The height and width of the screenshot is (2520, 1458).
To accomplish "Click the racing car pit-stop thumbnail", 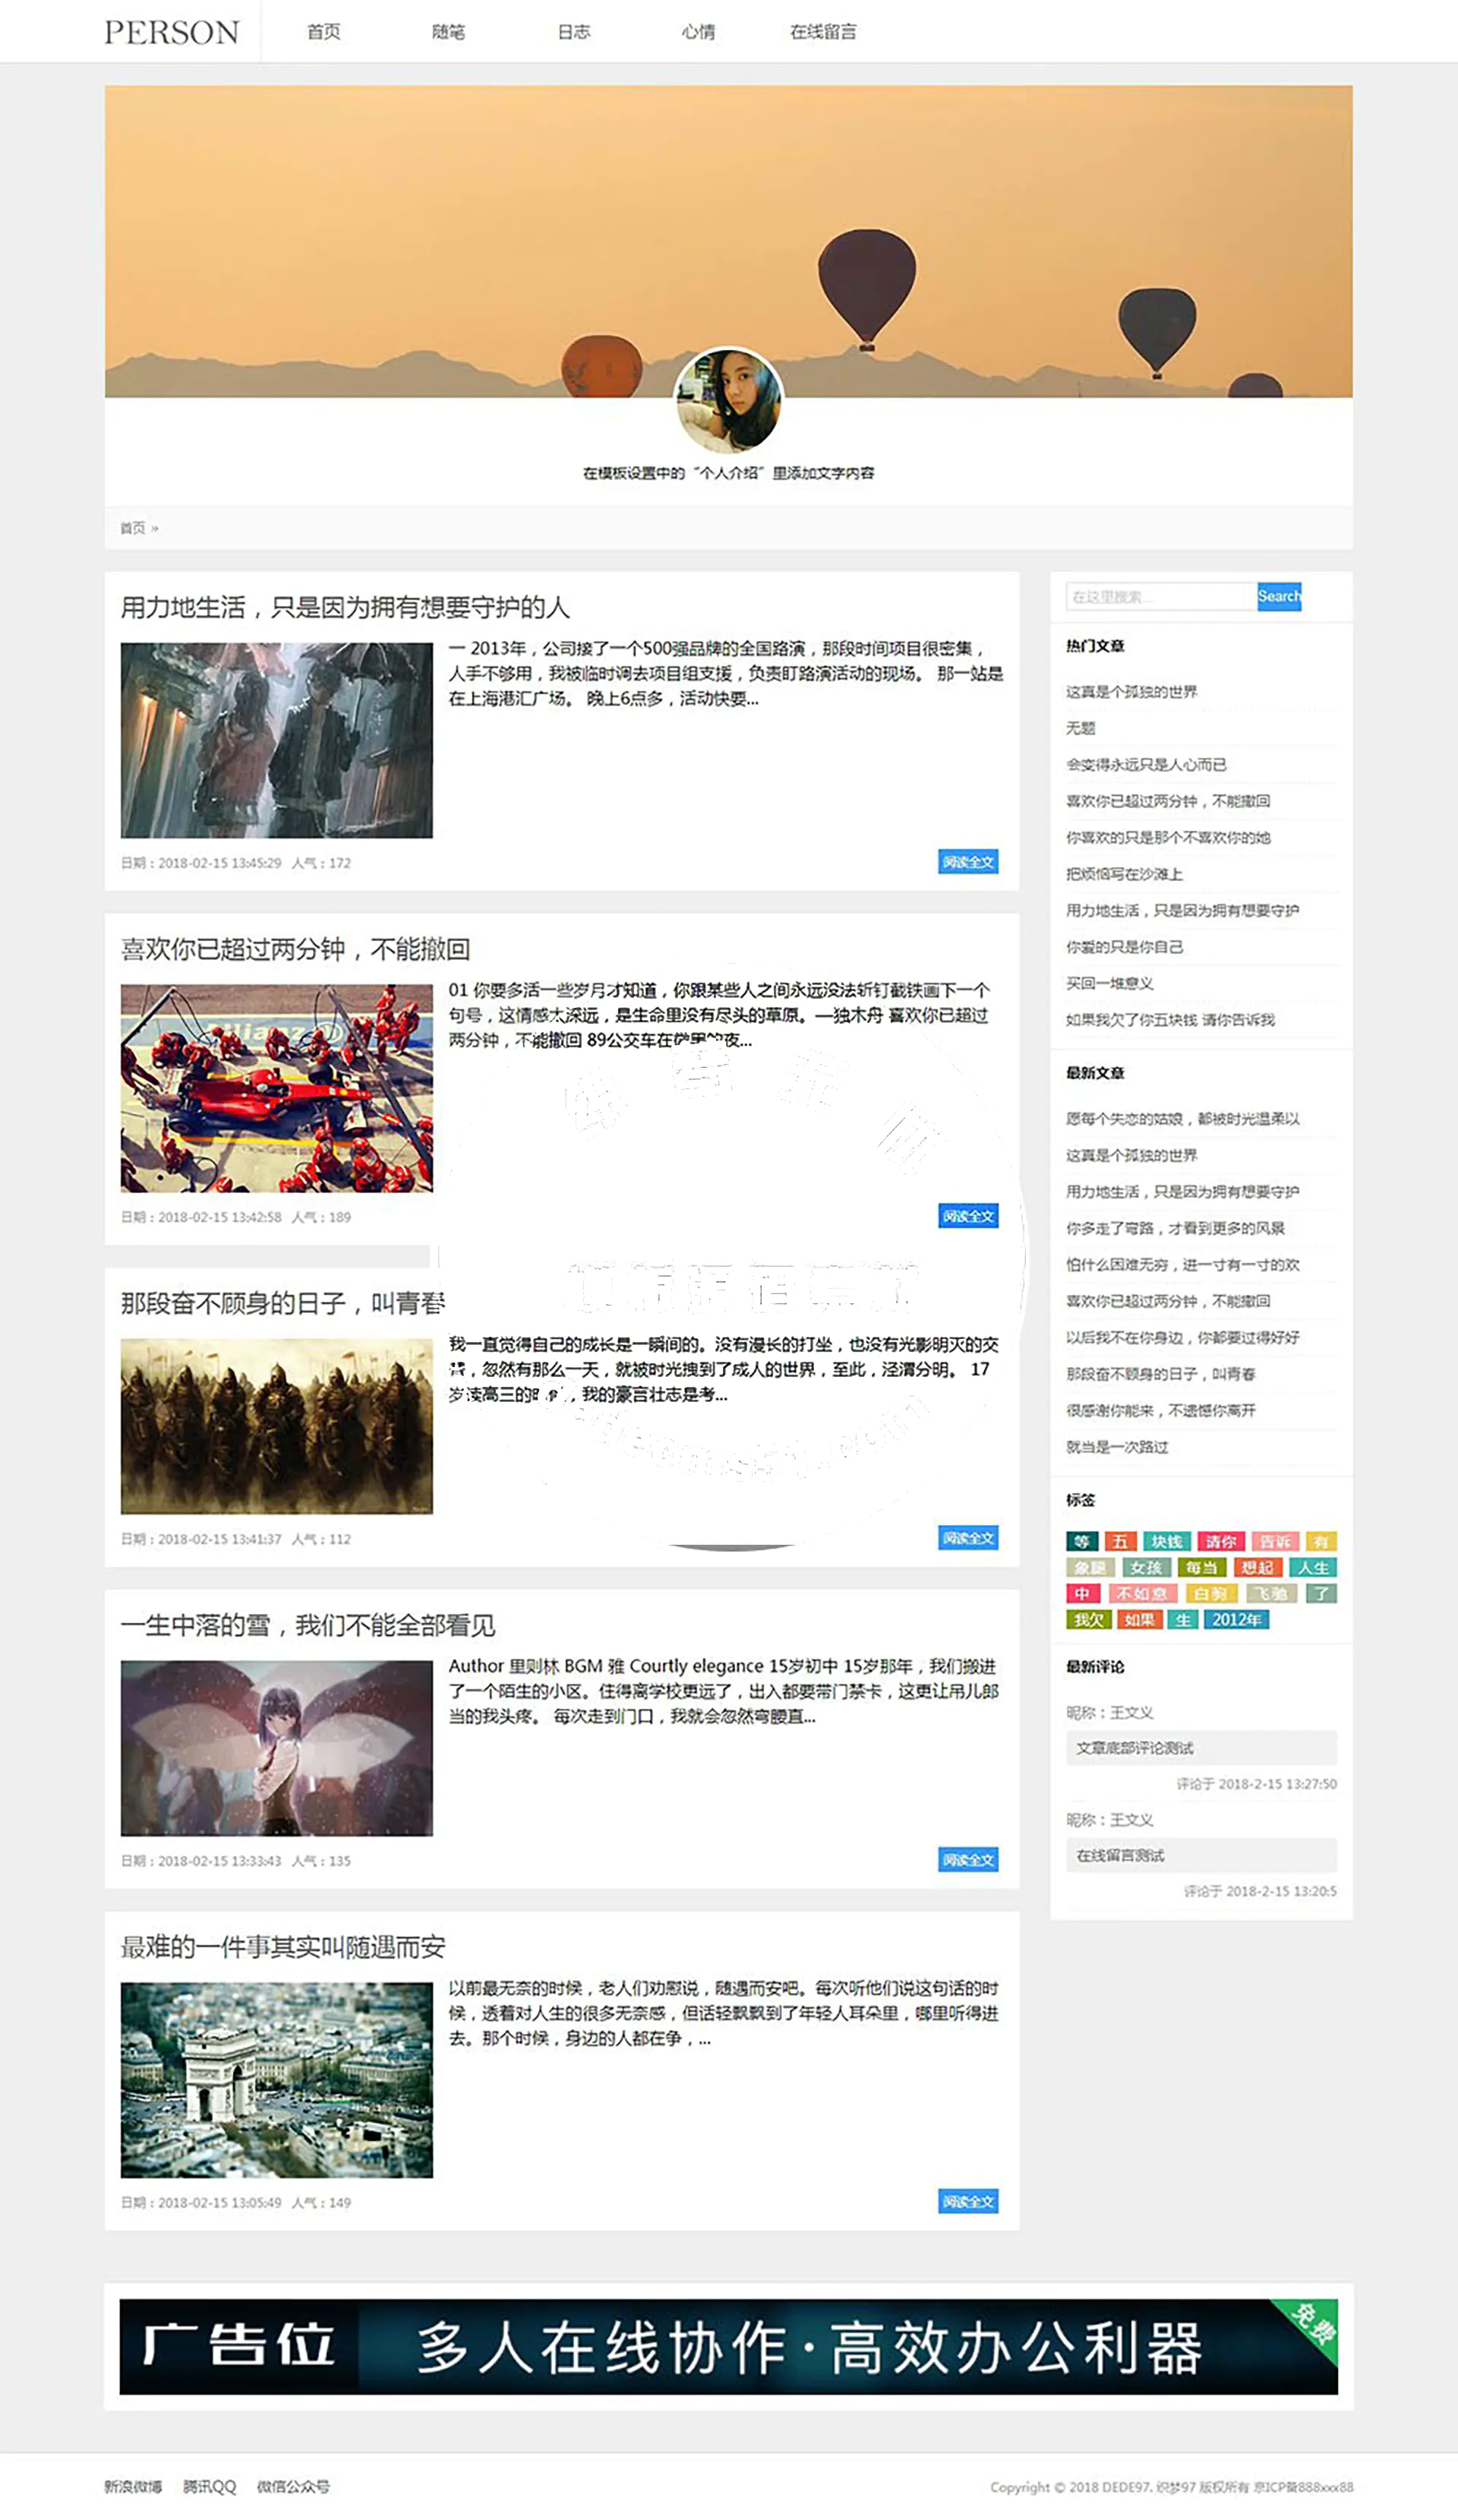I will tap(277, 1088).
